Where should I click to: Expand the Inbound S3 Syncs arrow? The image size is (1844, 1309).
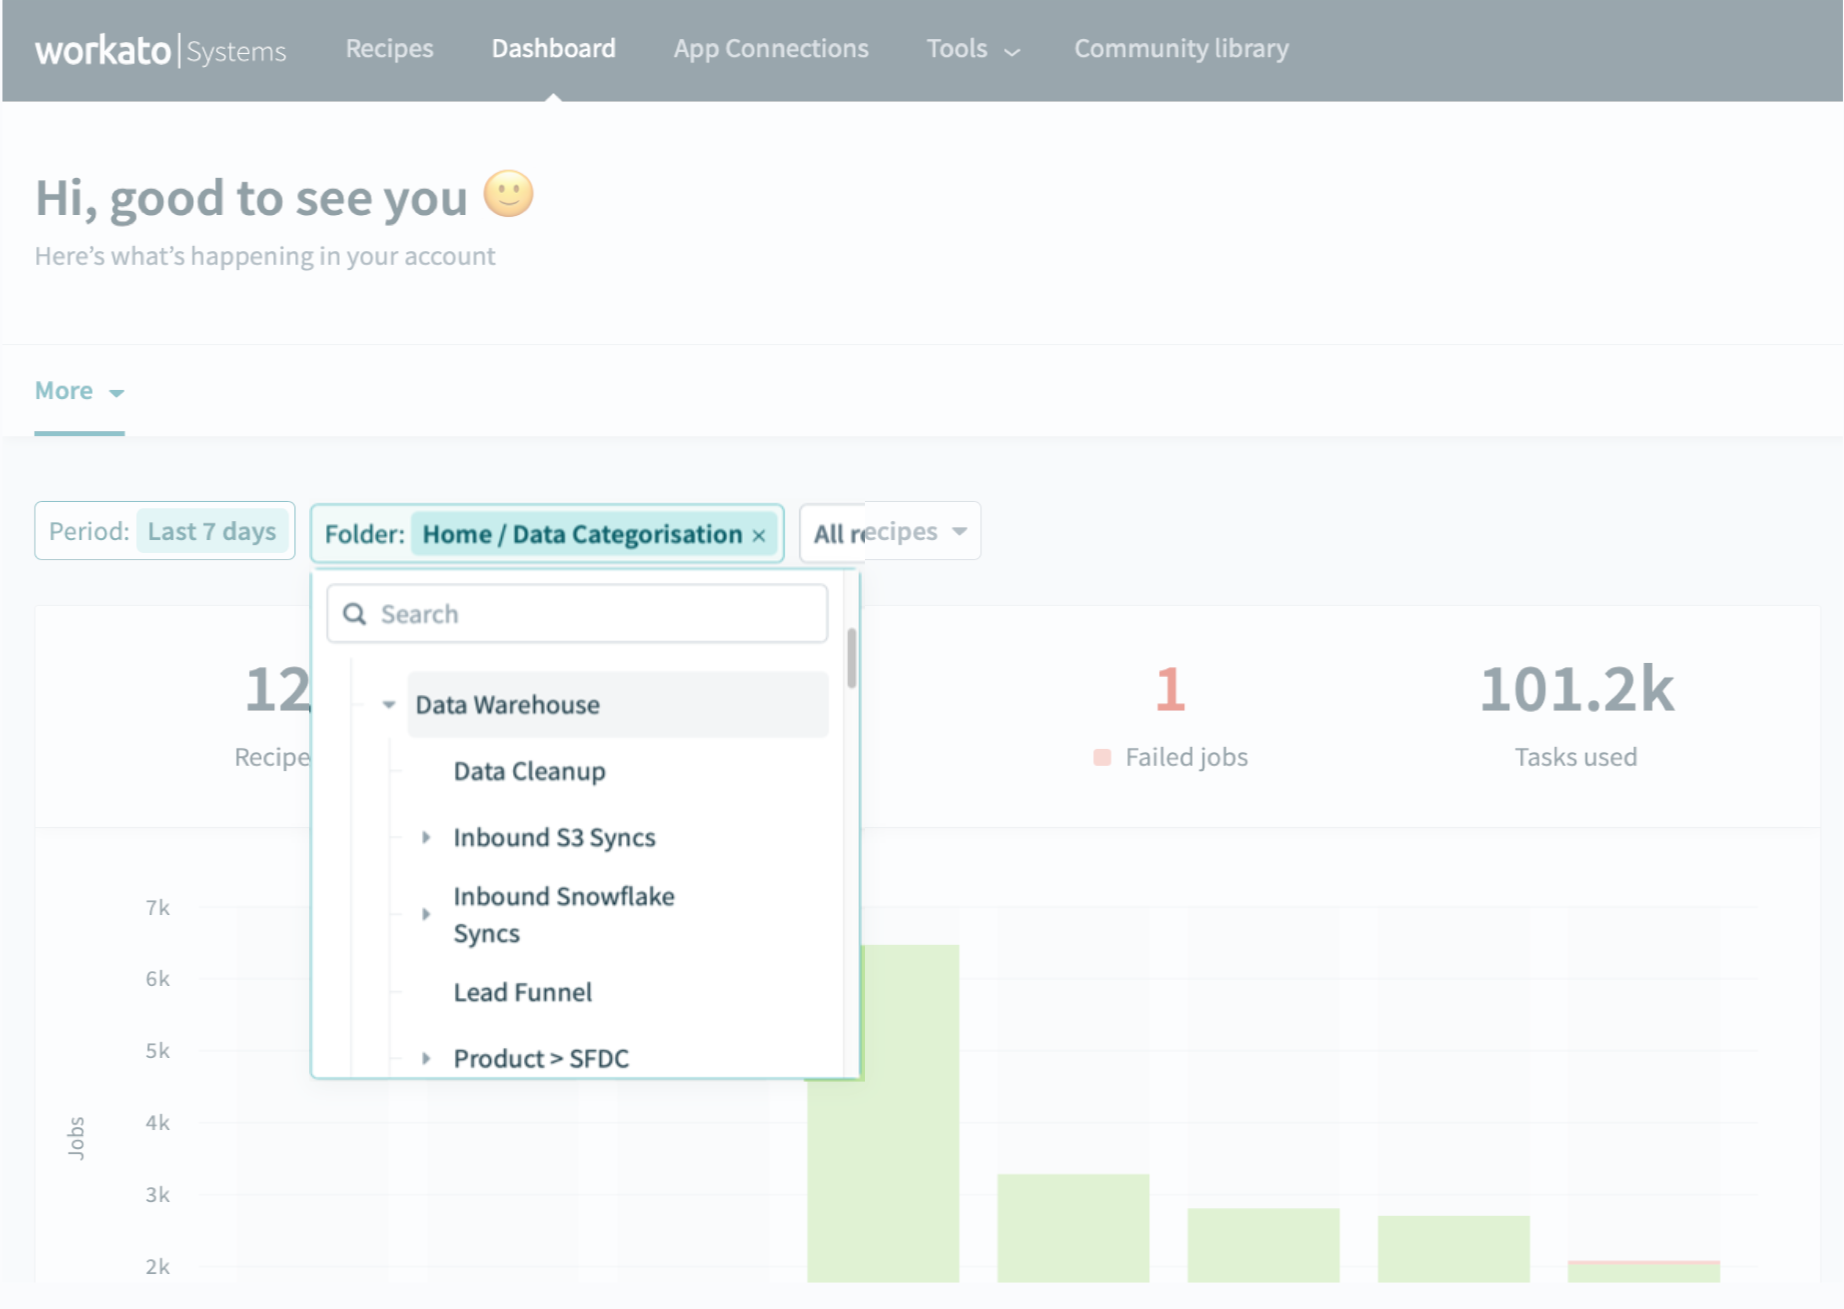pyautogui.click(x=426, y=837)
